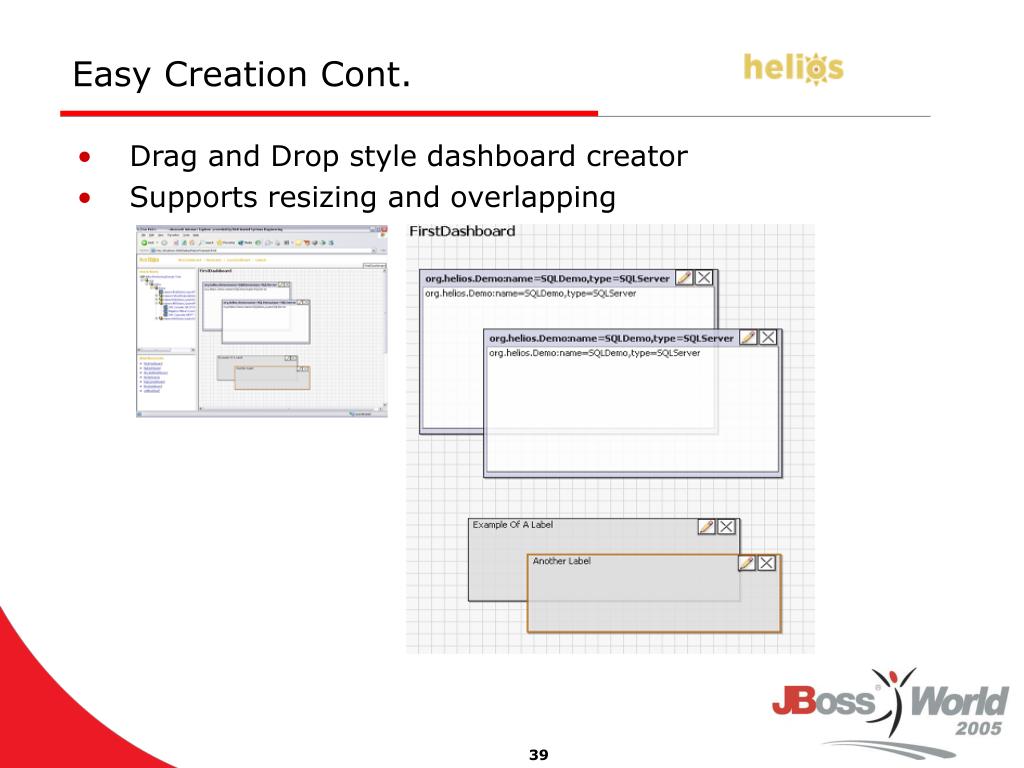Select bold title bar of rear SQLServer panel

(547, 278)
